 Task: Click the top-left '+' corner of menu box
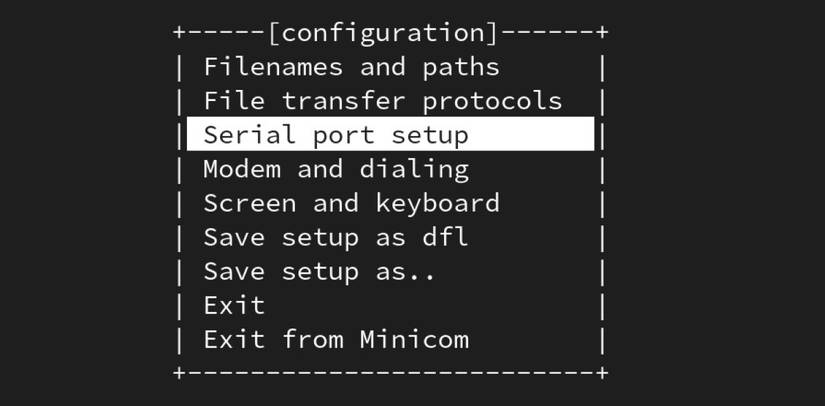179,33
